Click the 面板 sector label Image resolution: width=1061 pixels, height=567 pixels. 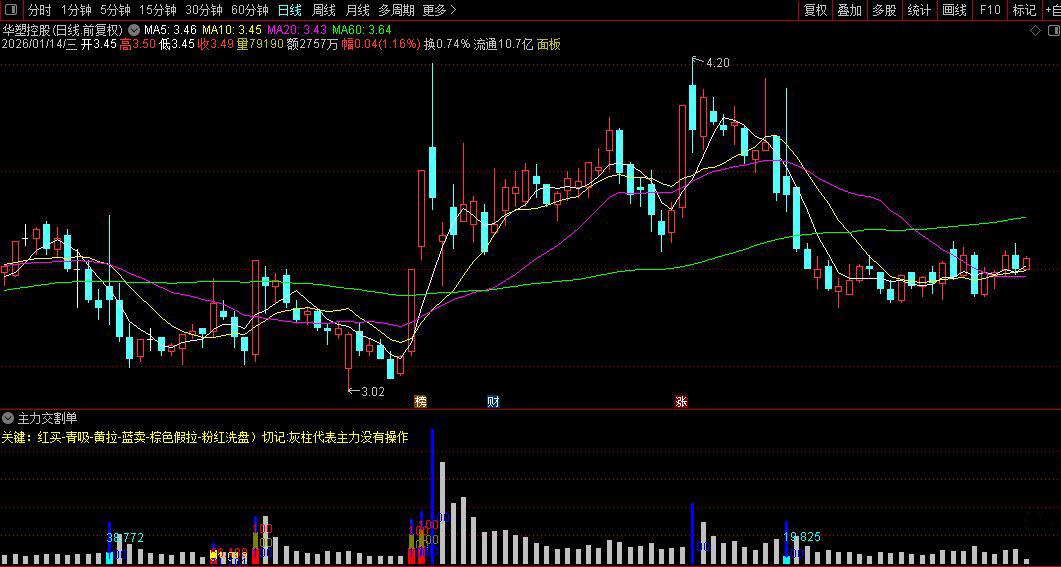pos(549,45)
